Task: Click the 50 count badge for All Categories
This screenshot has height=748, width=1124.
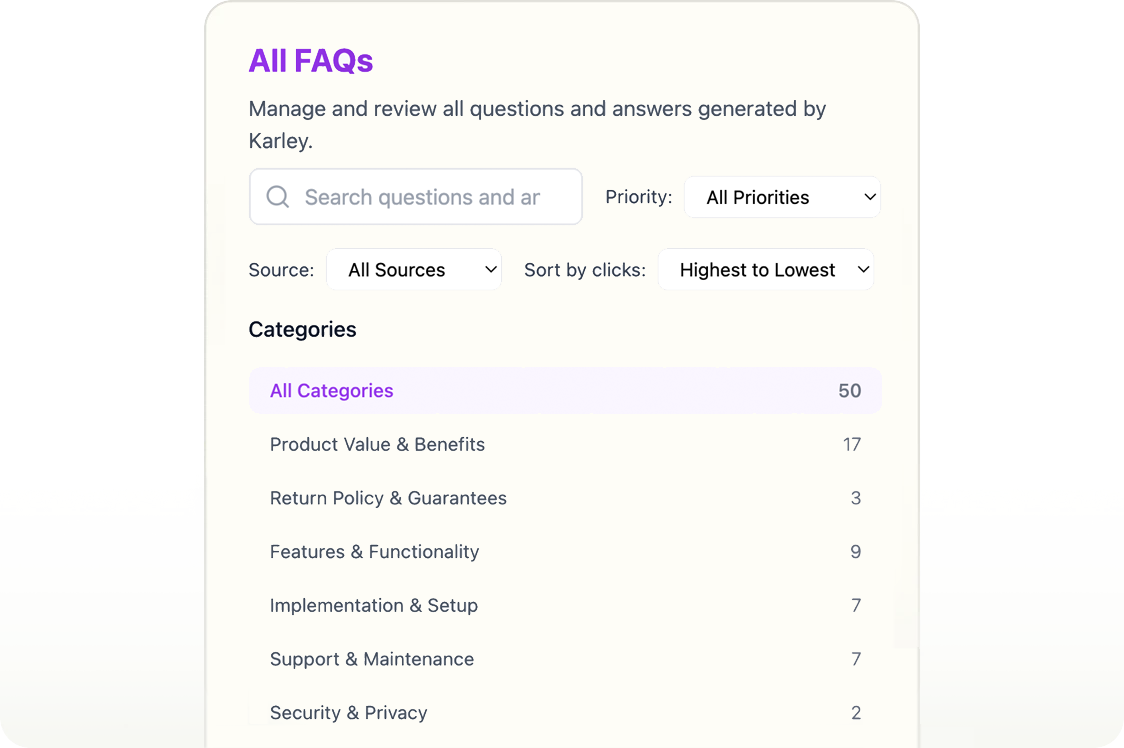Action: coord(849,391)
